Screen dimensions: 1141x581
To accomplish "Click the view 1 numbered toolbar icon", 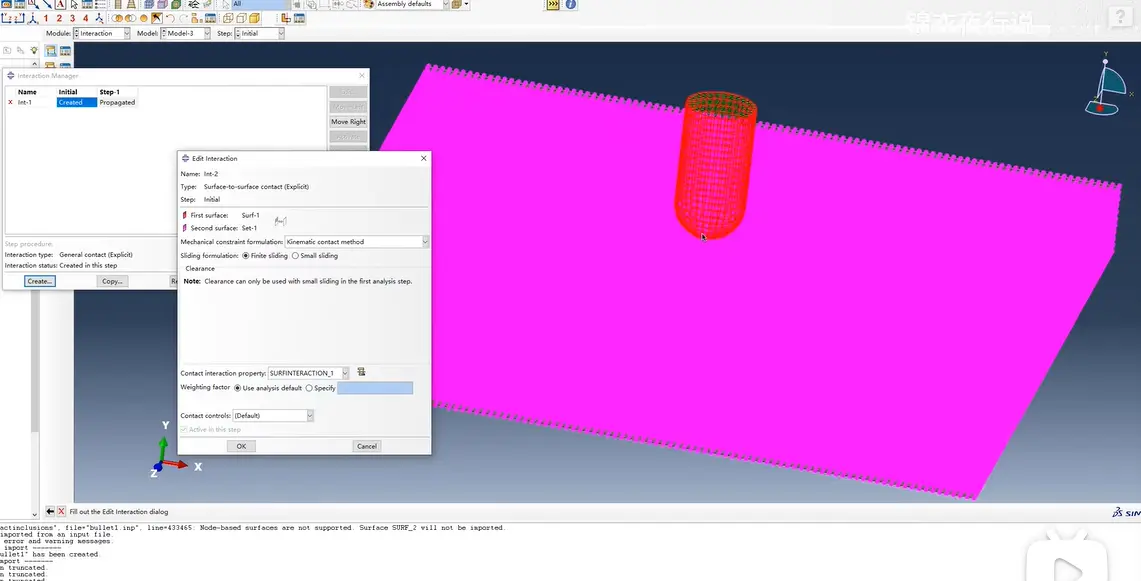I will tap(46, 18).
